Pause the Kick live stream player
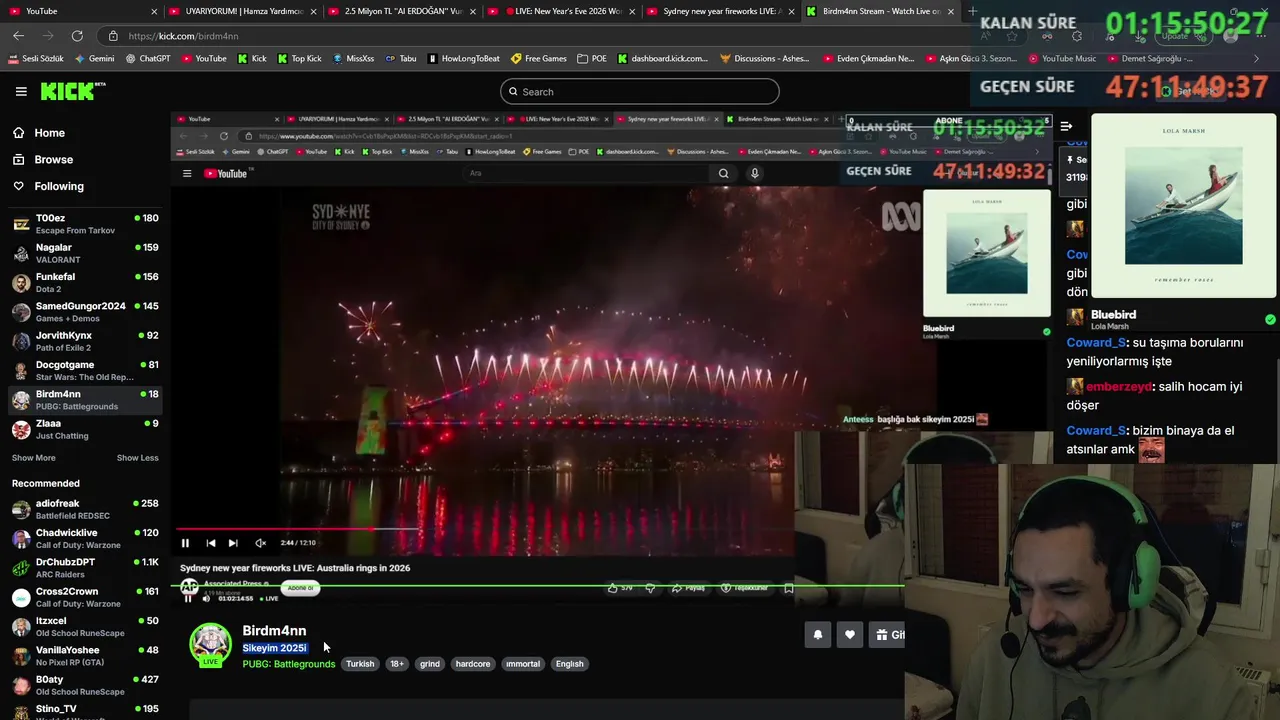 click(188, 598)
